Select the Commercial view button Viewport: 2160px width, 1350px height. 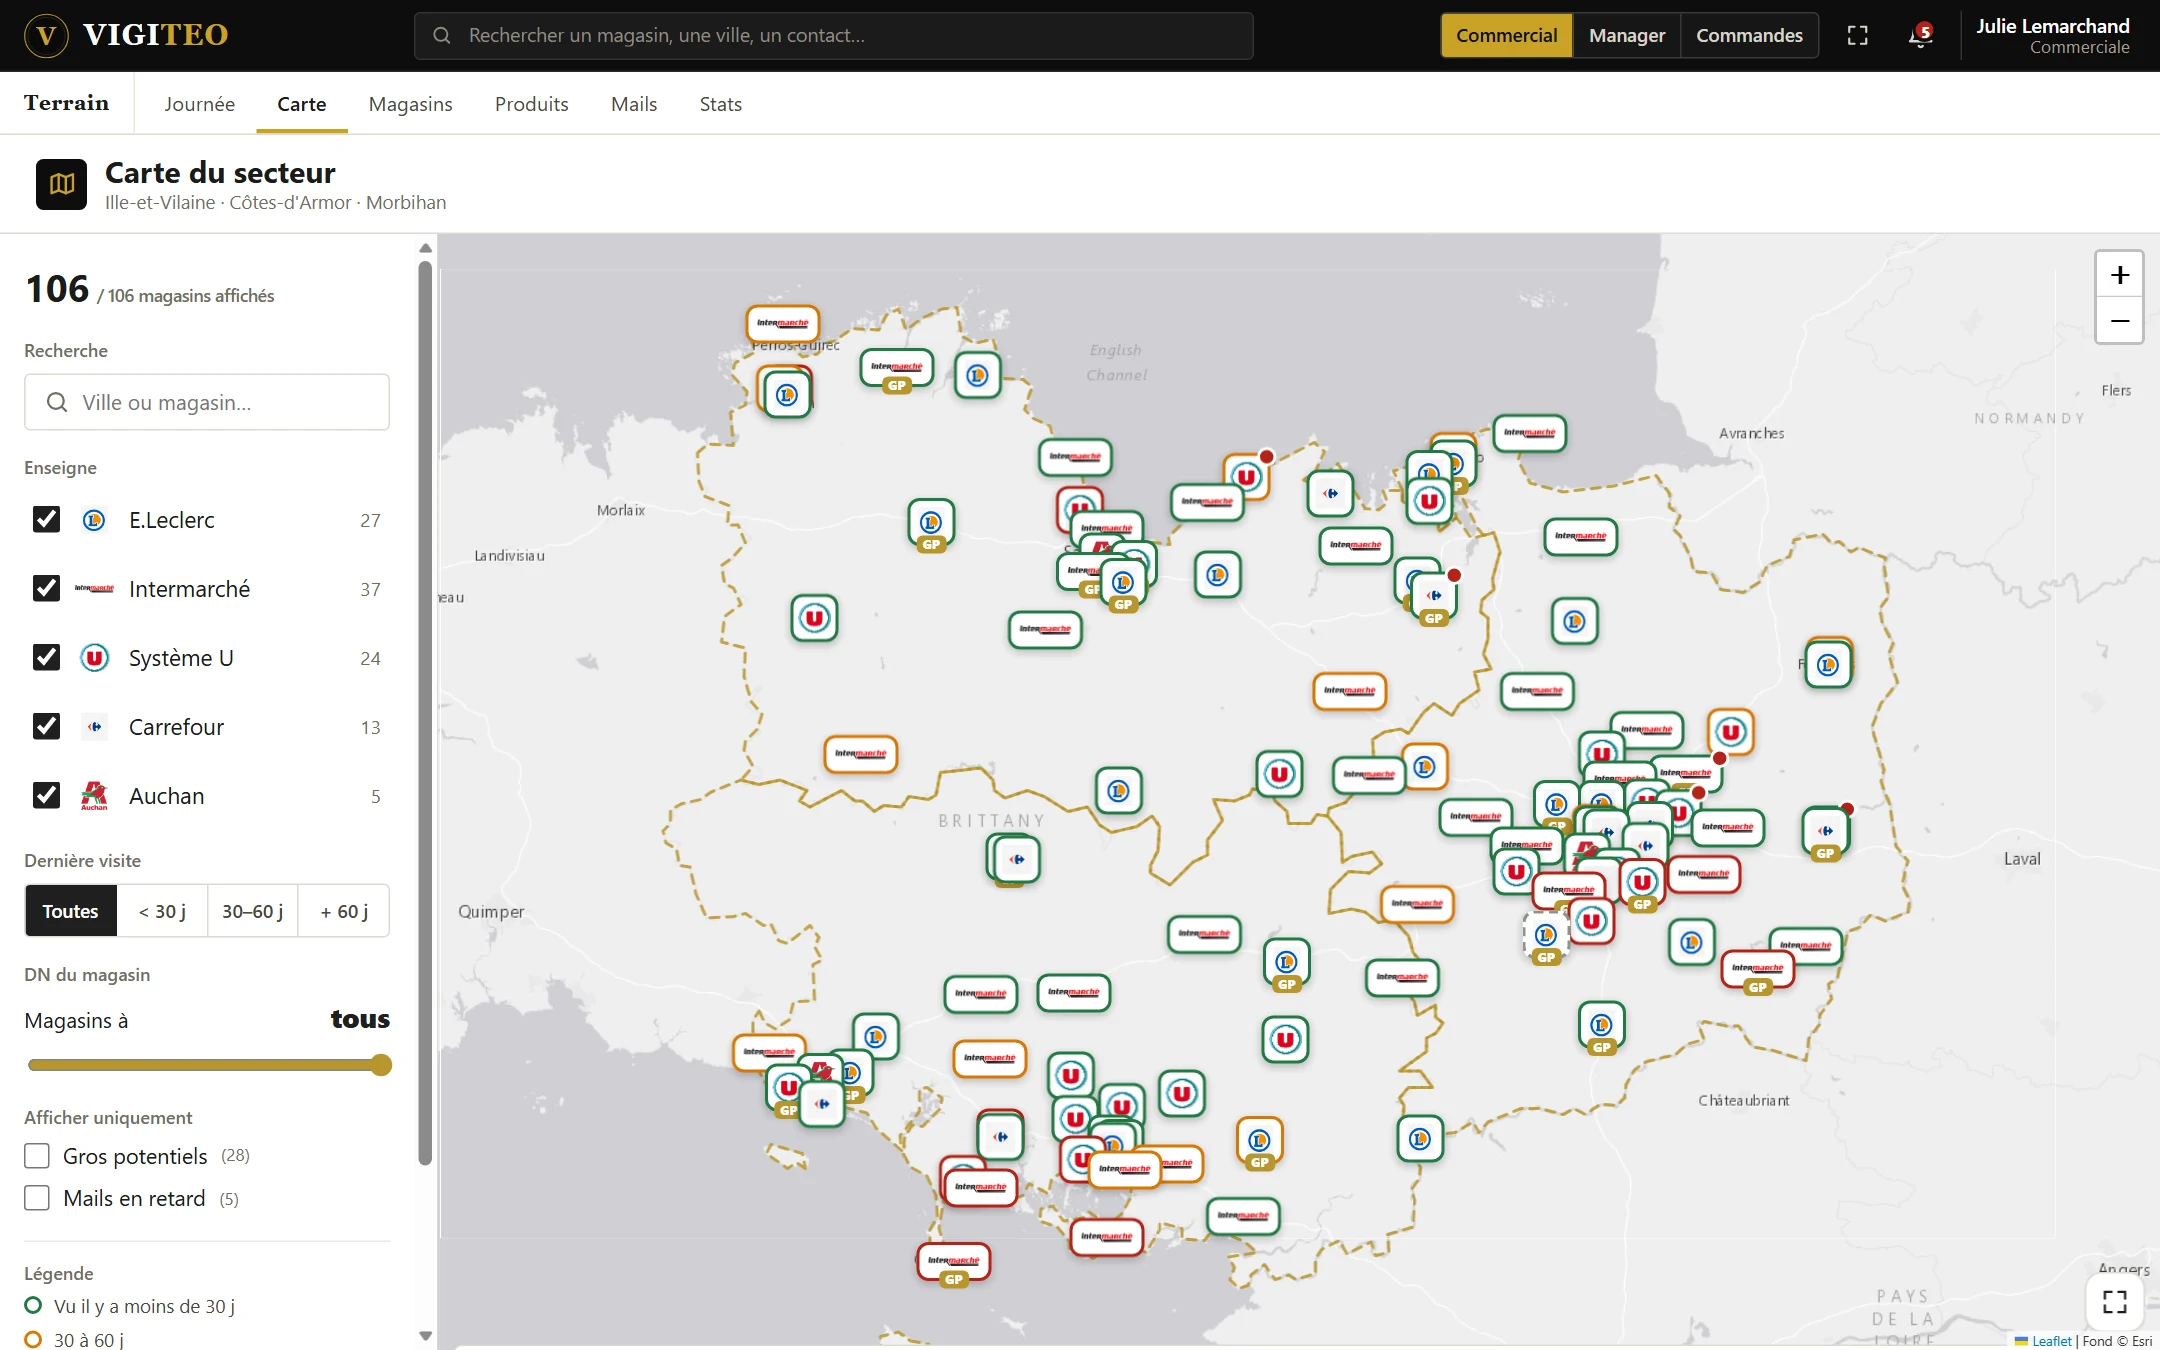(1506, 36)
